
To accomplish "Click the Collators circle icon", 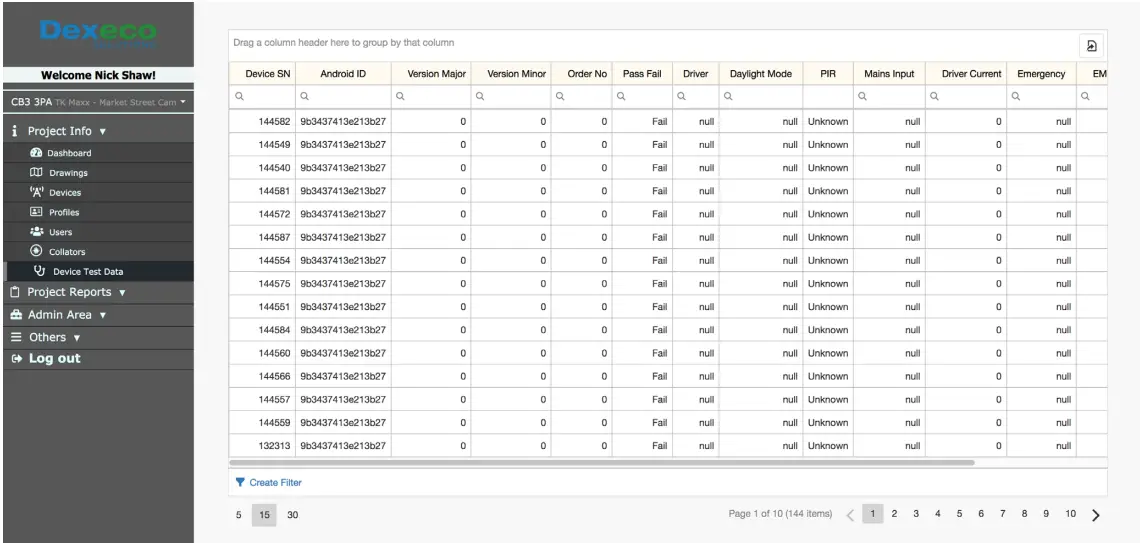I will point(36,251).
